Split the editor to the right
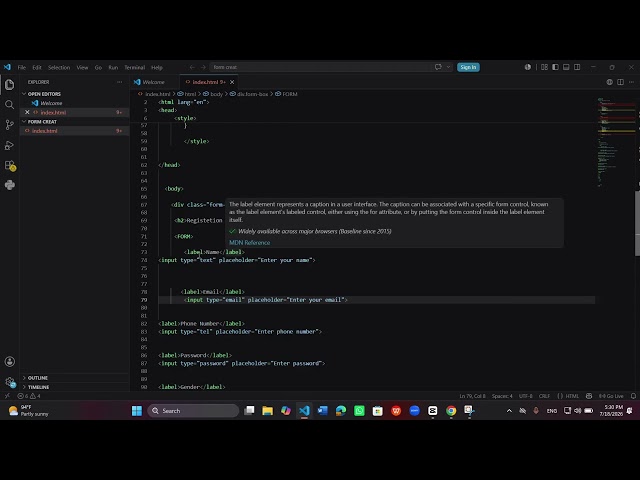Viewport: 640px width, 480px height. (620, 82)
